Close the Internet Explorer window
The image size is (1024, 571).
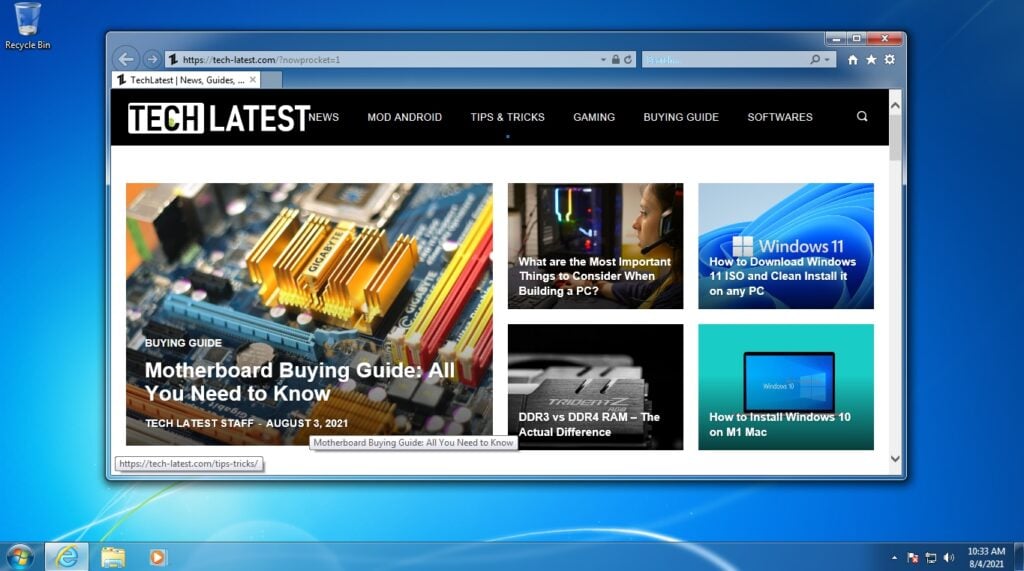tap(885, 39)
